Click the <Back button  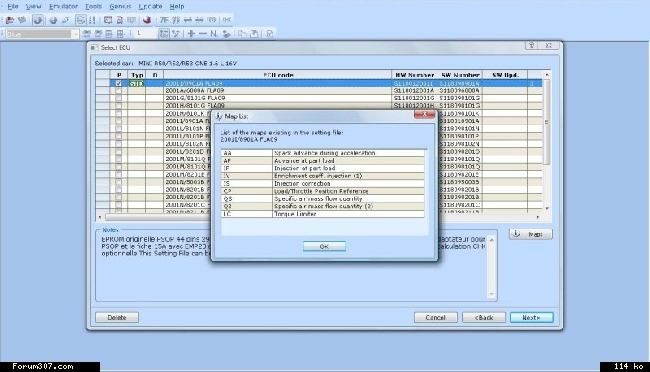pyautogui.click(x=484, y=317)
